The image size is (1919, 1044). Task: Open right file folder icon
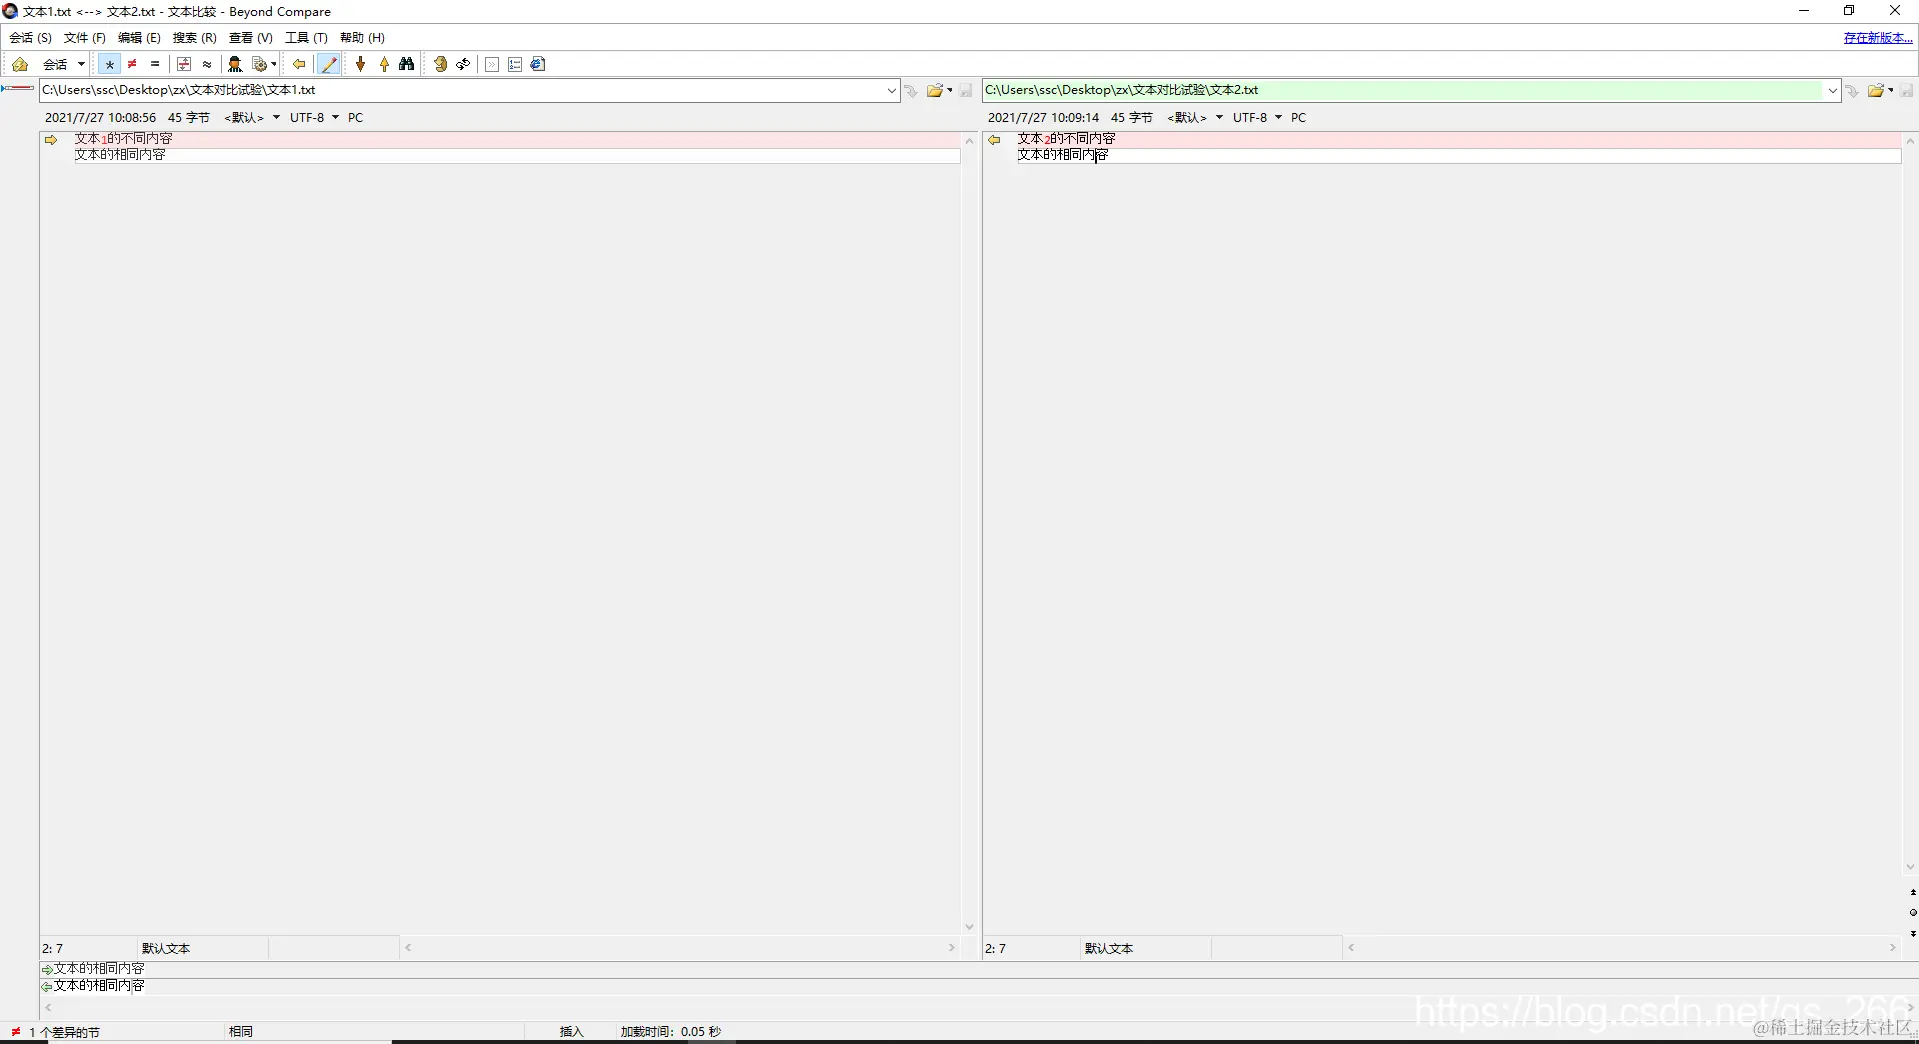pos(1875,90)
